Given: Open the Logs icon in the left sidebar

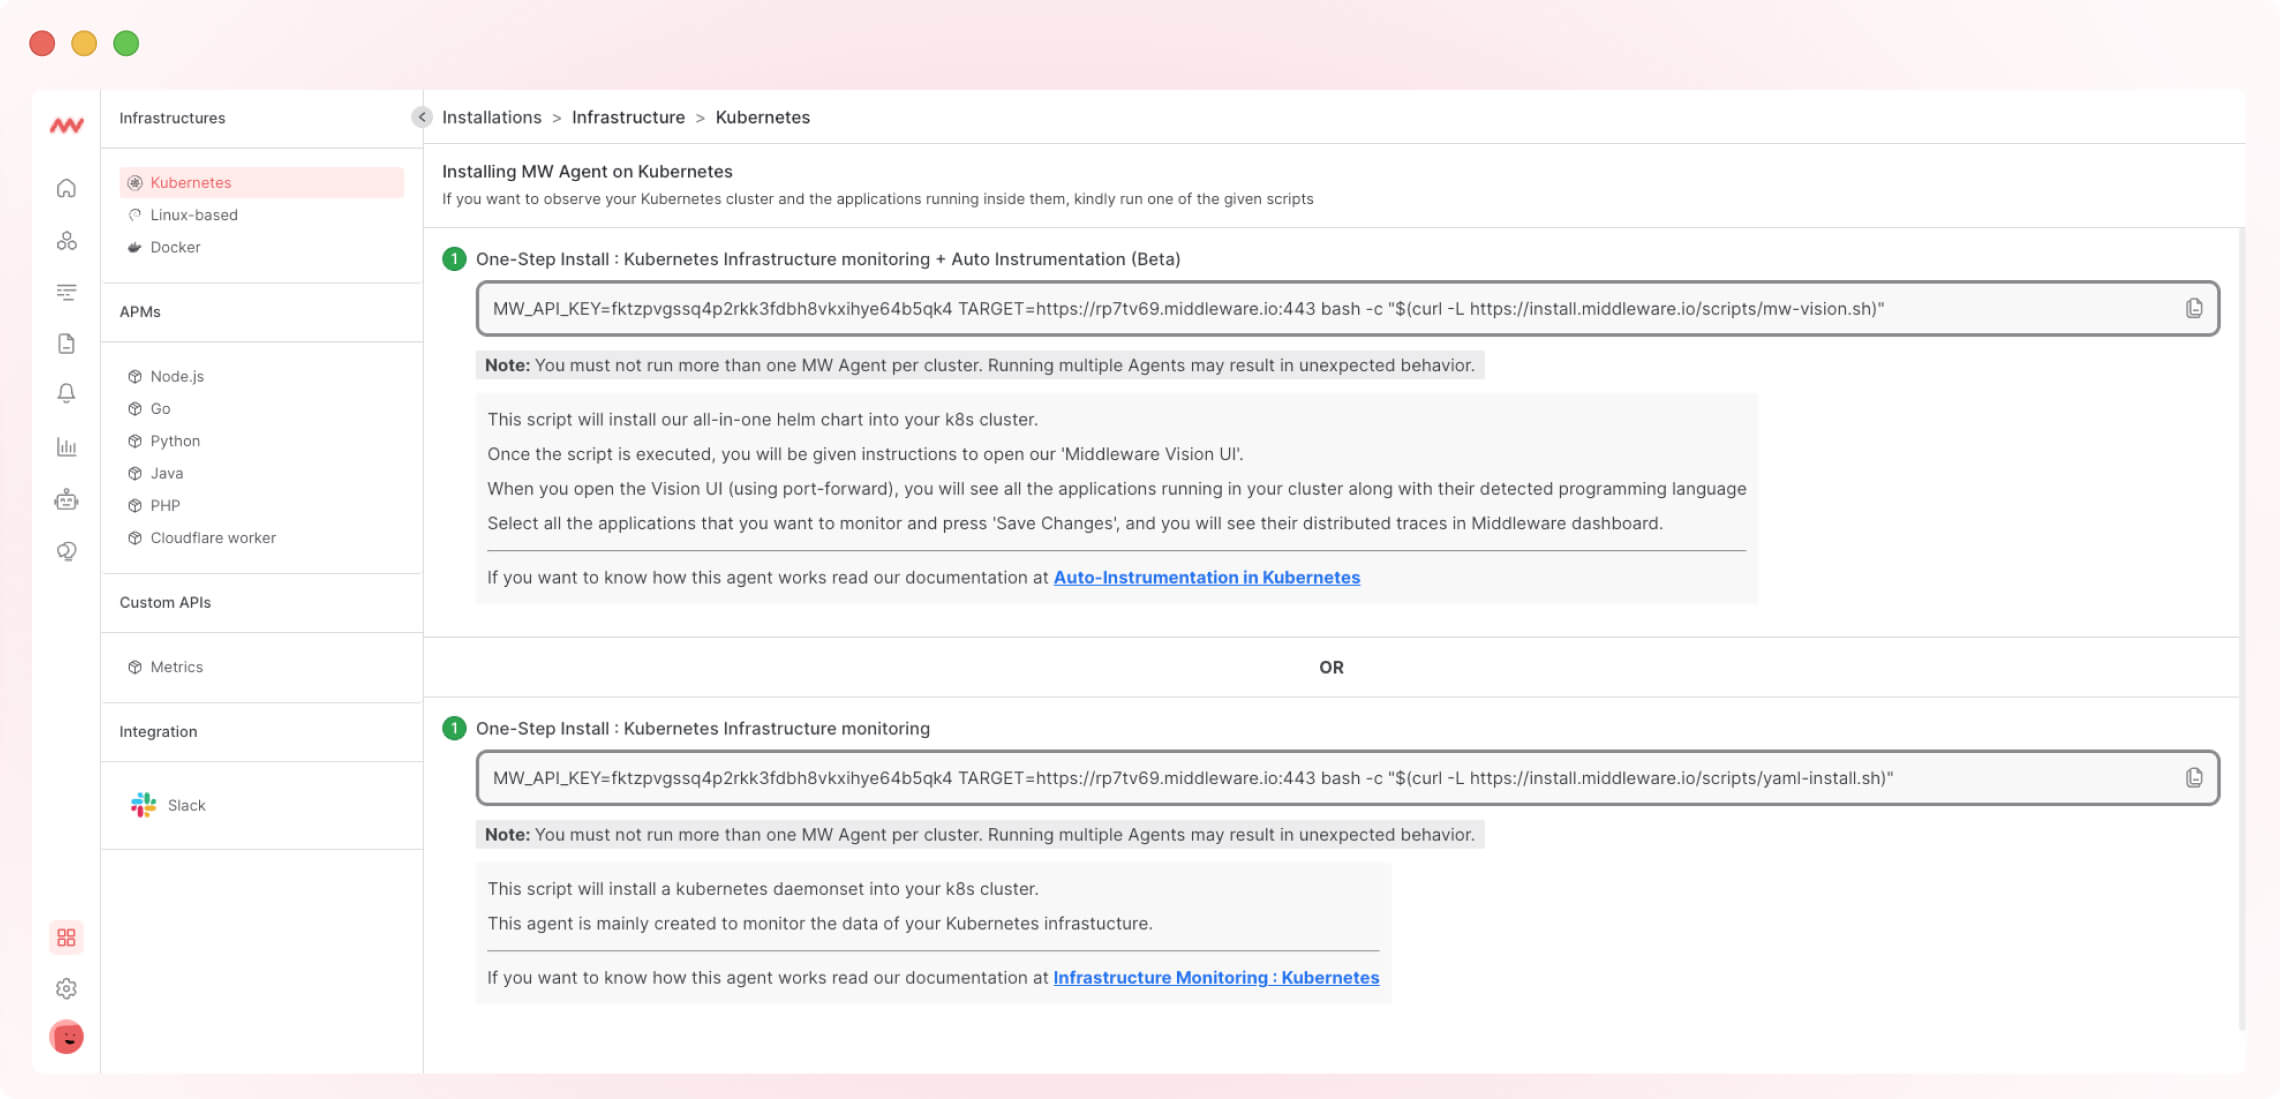Looking at the screenshot, I should pyautogui.click(x=66, y=292).
